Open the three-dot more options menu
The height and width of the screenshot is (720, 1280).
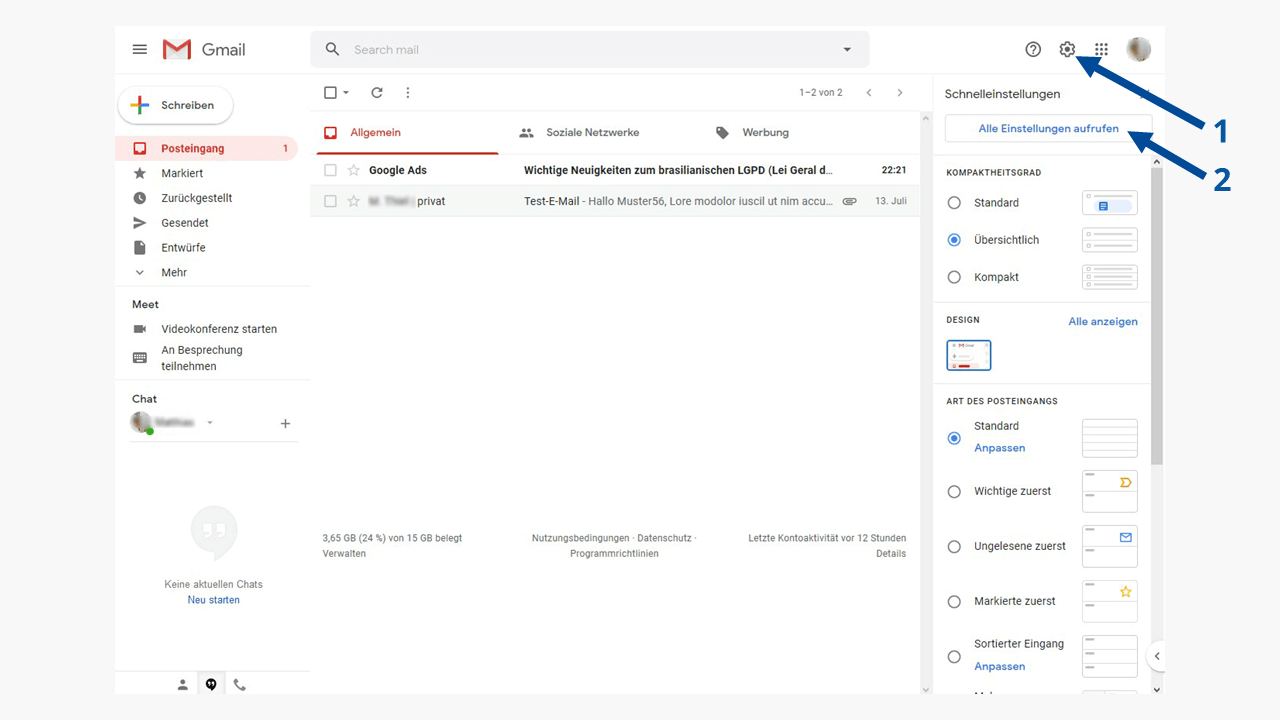point(407,92)
